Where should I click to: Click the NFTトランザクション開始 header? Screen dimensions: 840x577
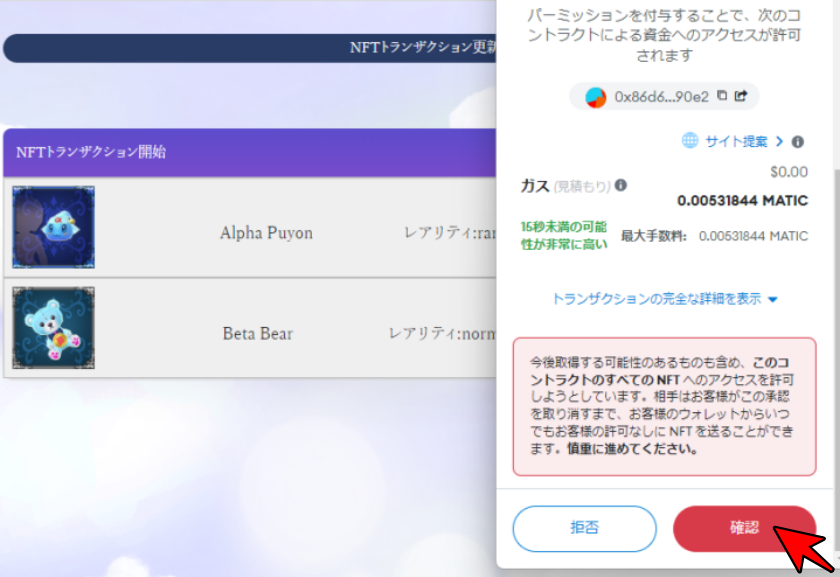(250, 152)
